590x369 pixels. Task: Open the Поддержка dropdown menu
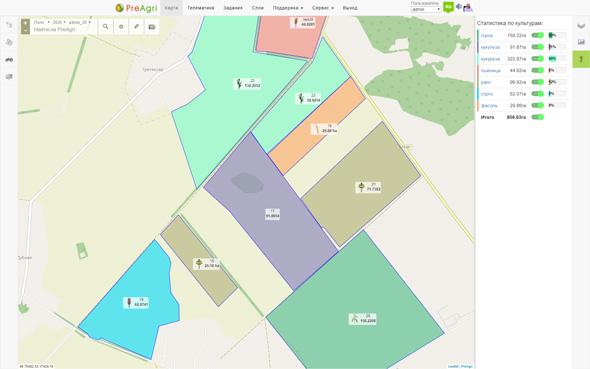[288, 8]
